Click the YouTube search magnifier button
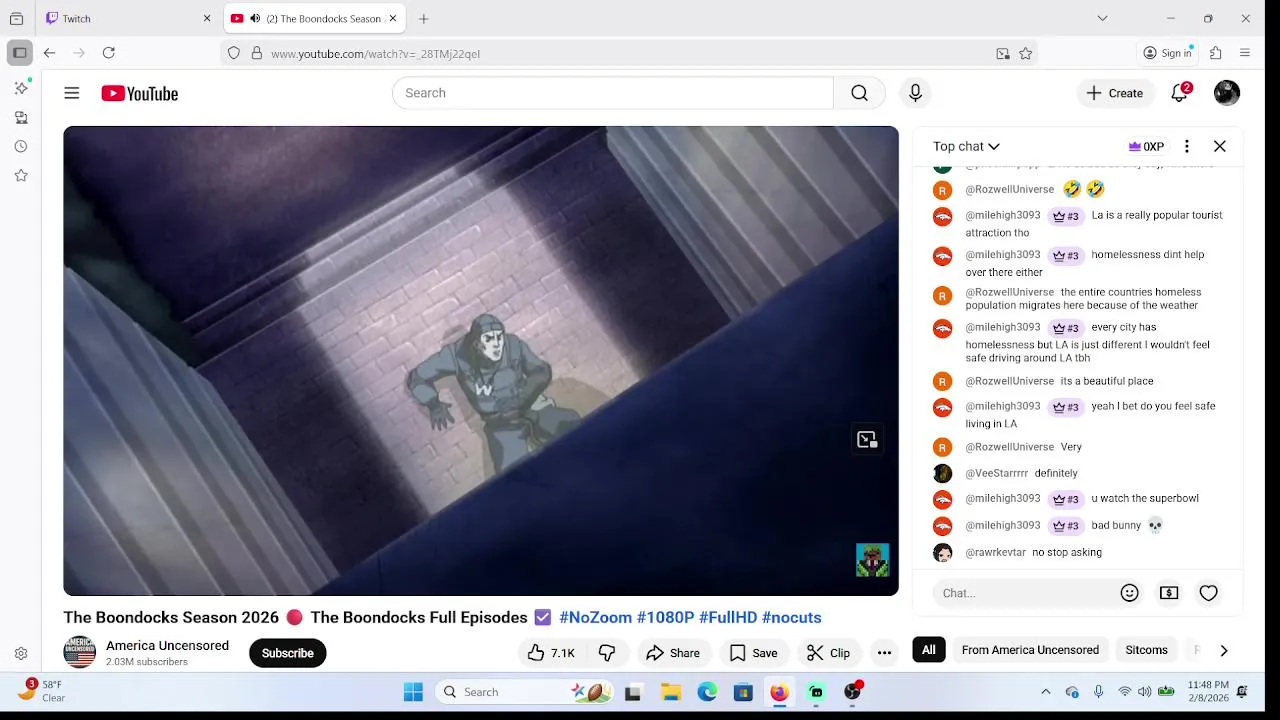The image size is (1280, 720). pos(859,93)
